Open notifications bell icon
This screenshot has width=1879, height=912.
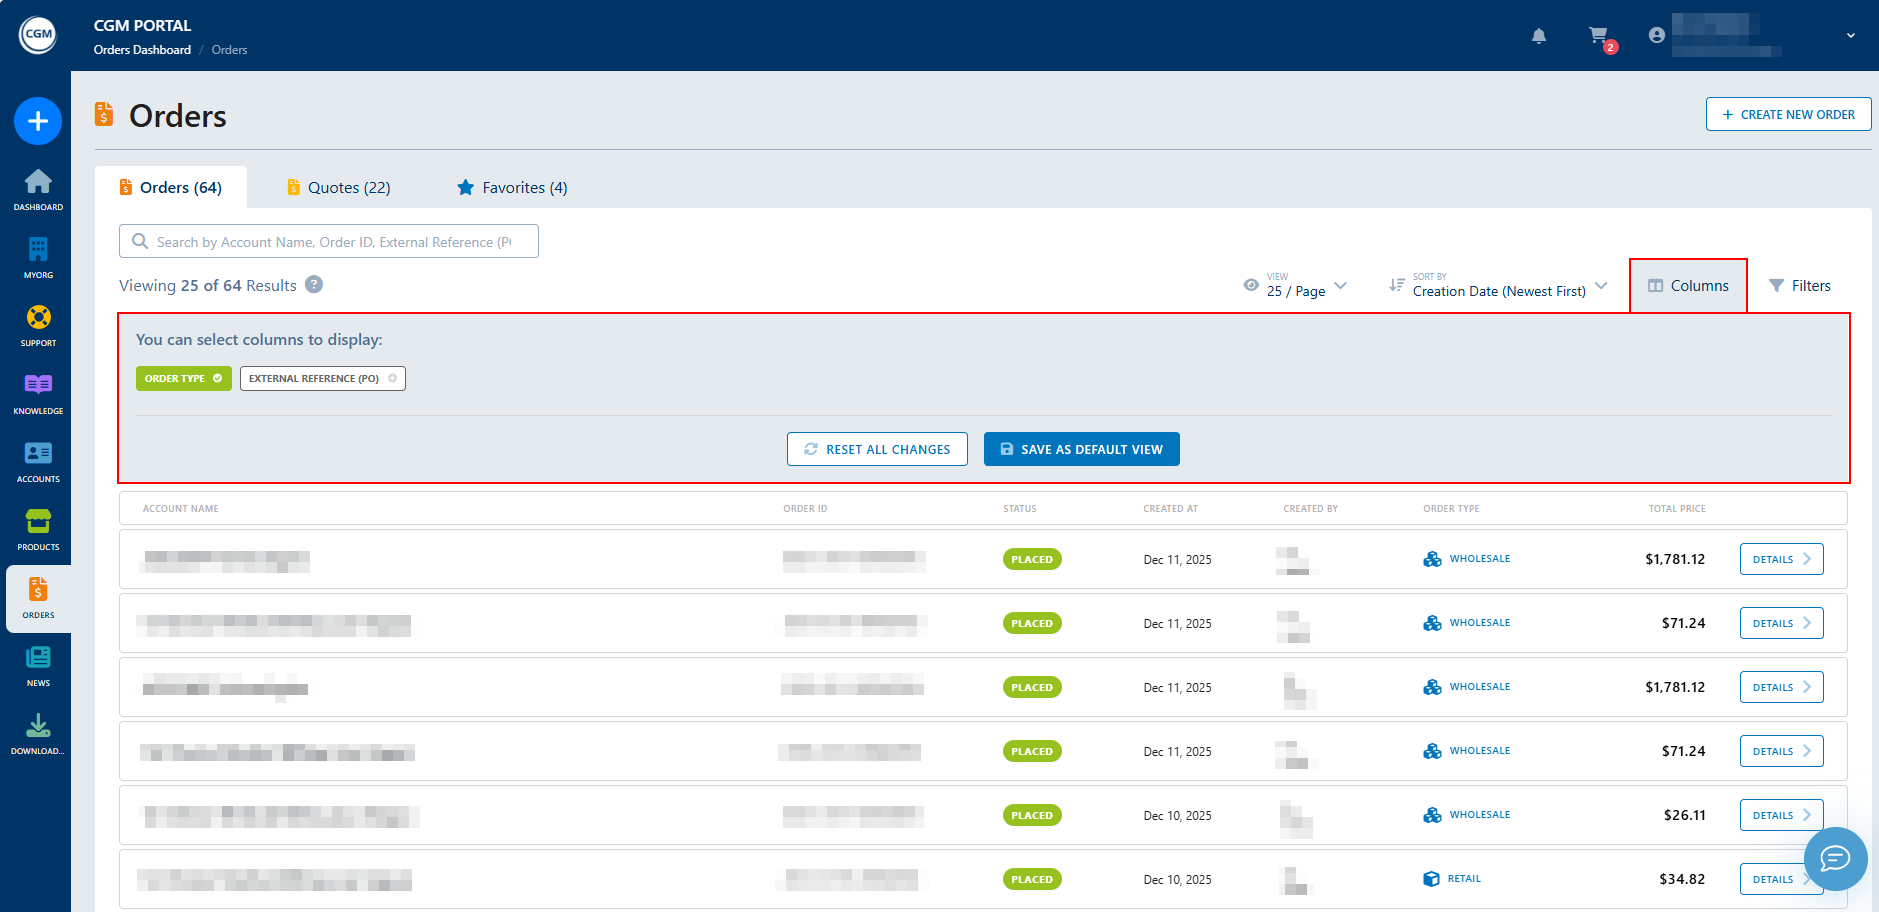coord(1539,36)
